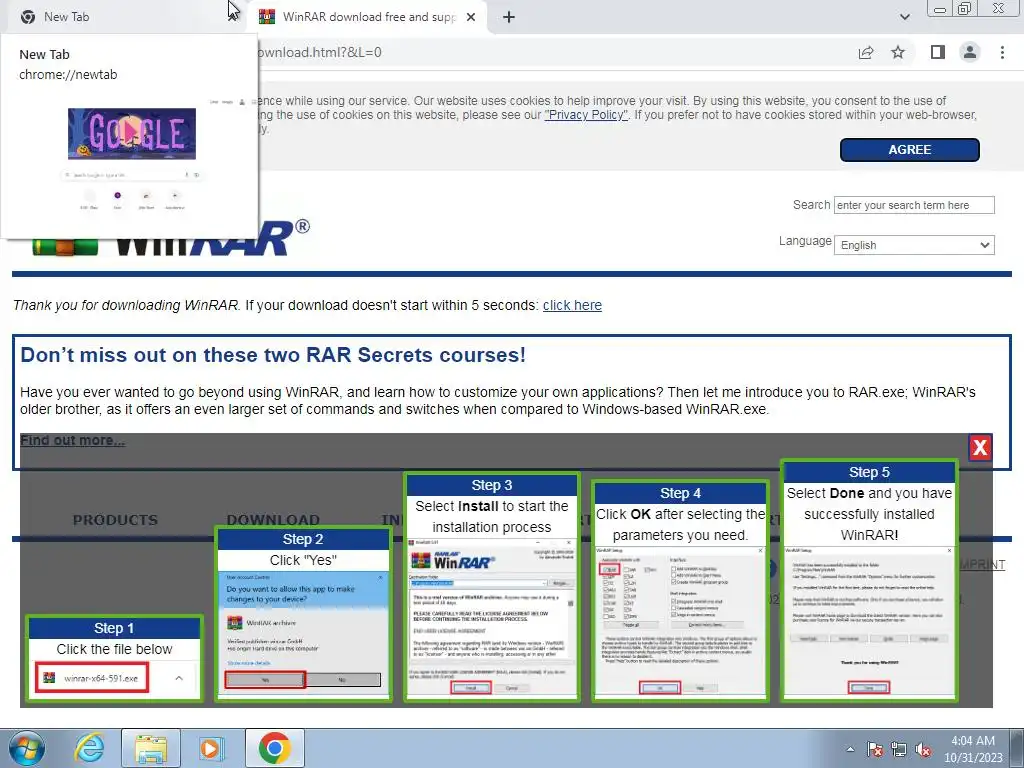Click the muted volume speaker tray icon
This screenshot has height=768, width=1024.
click(x=923, y=750)
